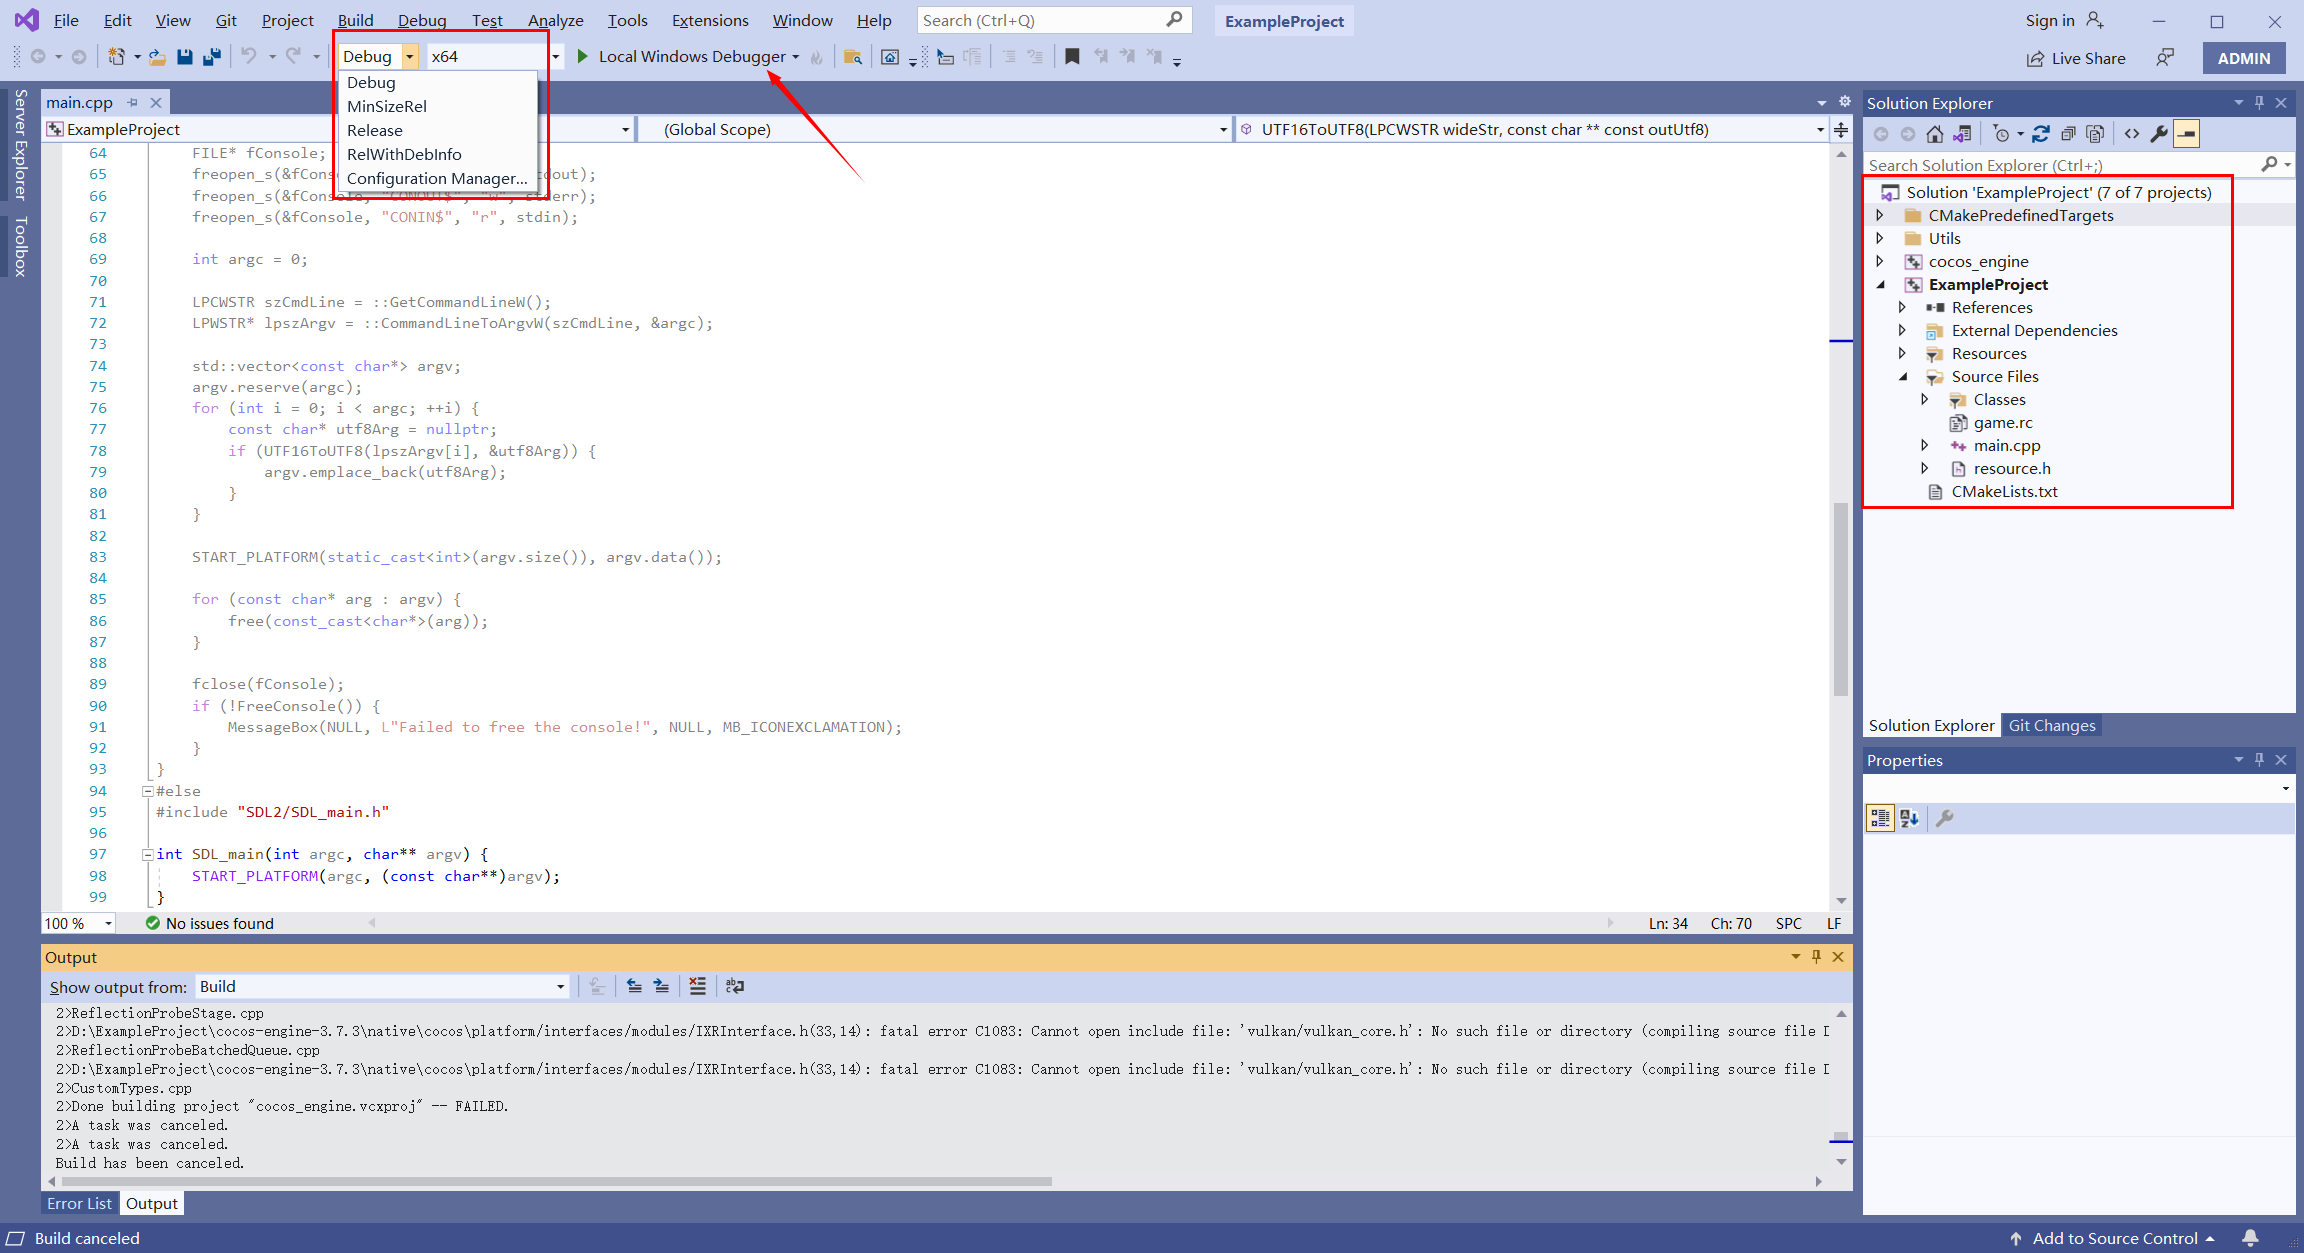Open the Build menu
The height and width of the screenshot is (1253, 2304).
(x=353, y=20)
